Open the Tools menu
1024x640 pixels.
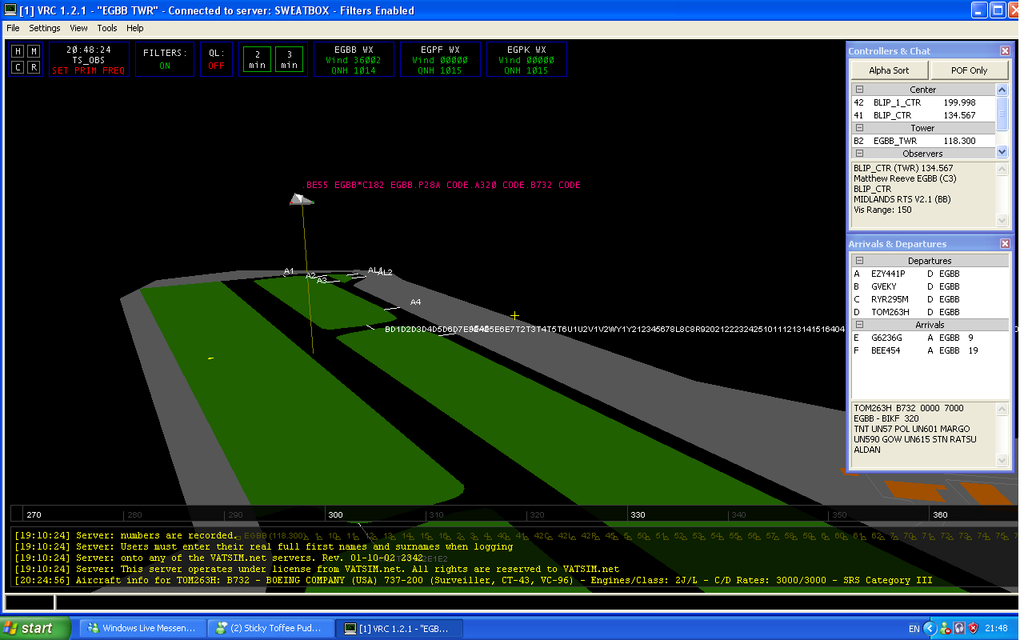tap(107, 28)
